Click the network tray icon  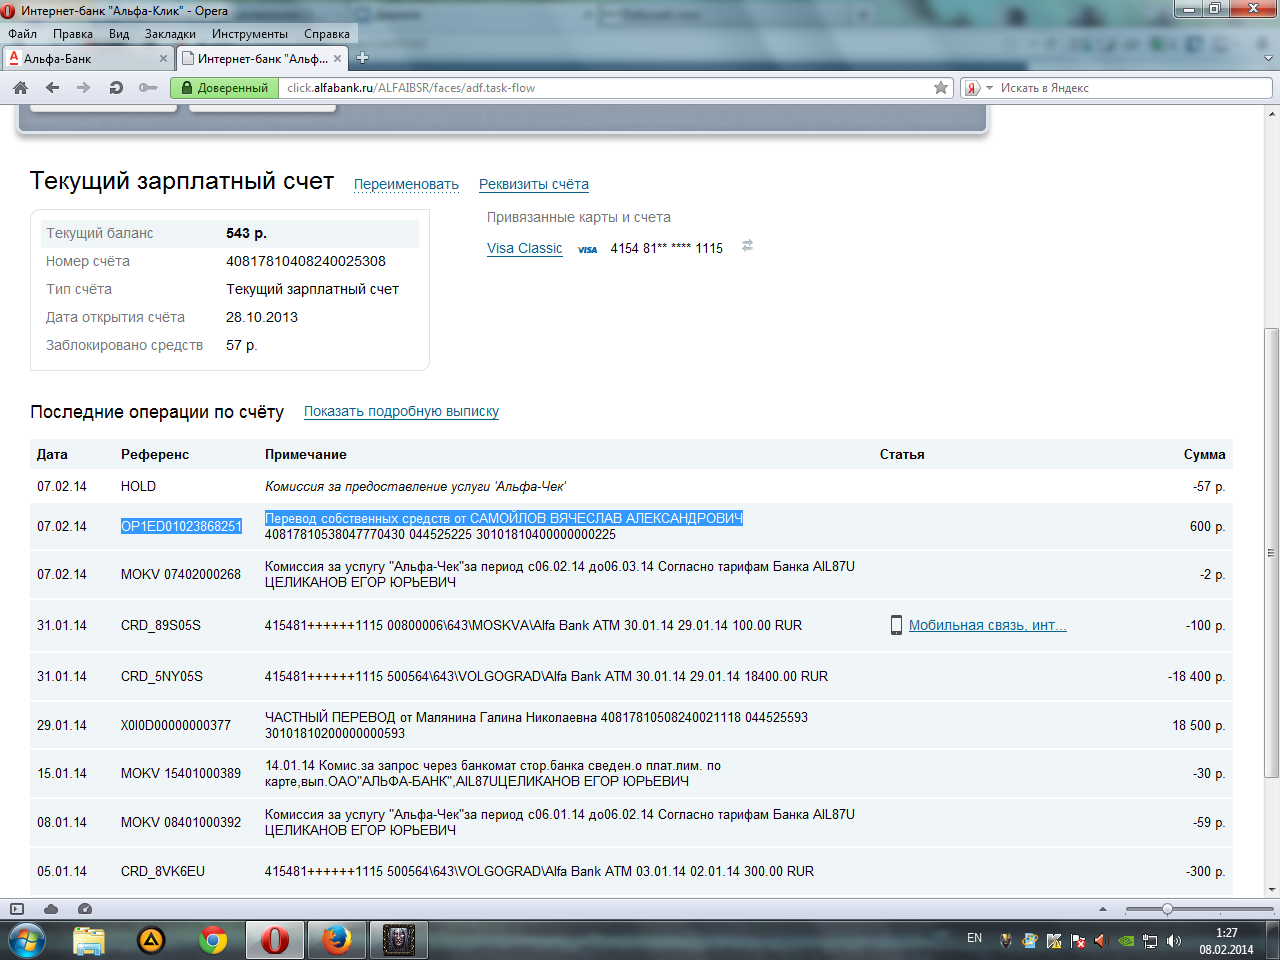1150,941
